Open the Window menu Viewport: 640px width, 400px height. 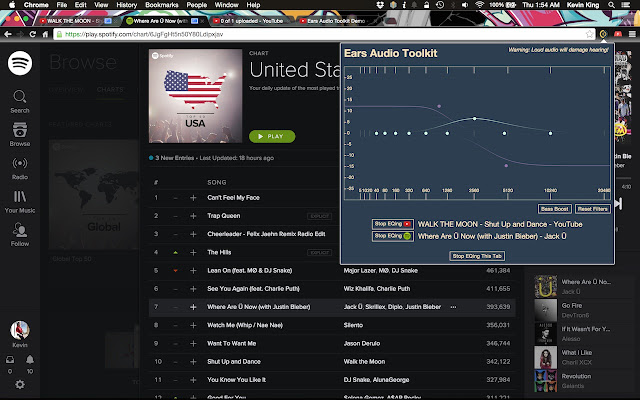coord(227,5)
